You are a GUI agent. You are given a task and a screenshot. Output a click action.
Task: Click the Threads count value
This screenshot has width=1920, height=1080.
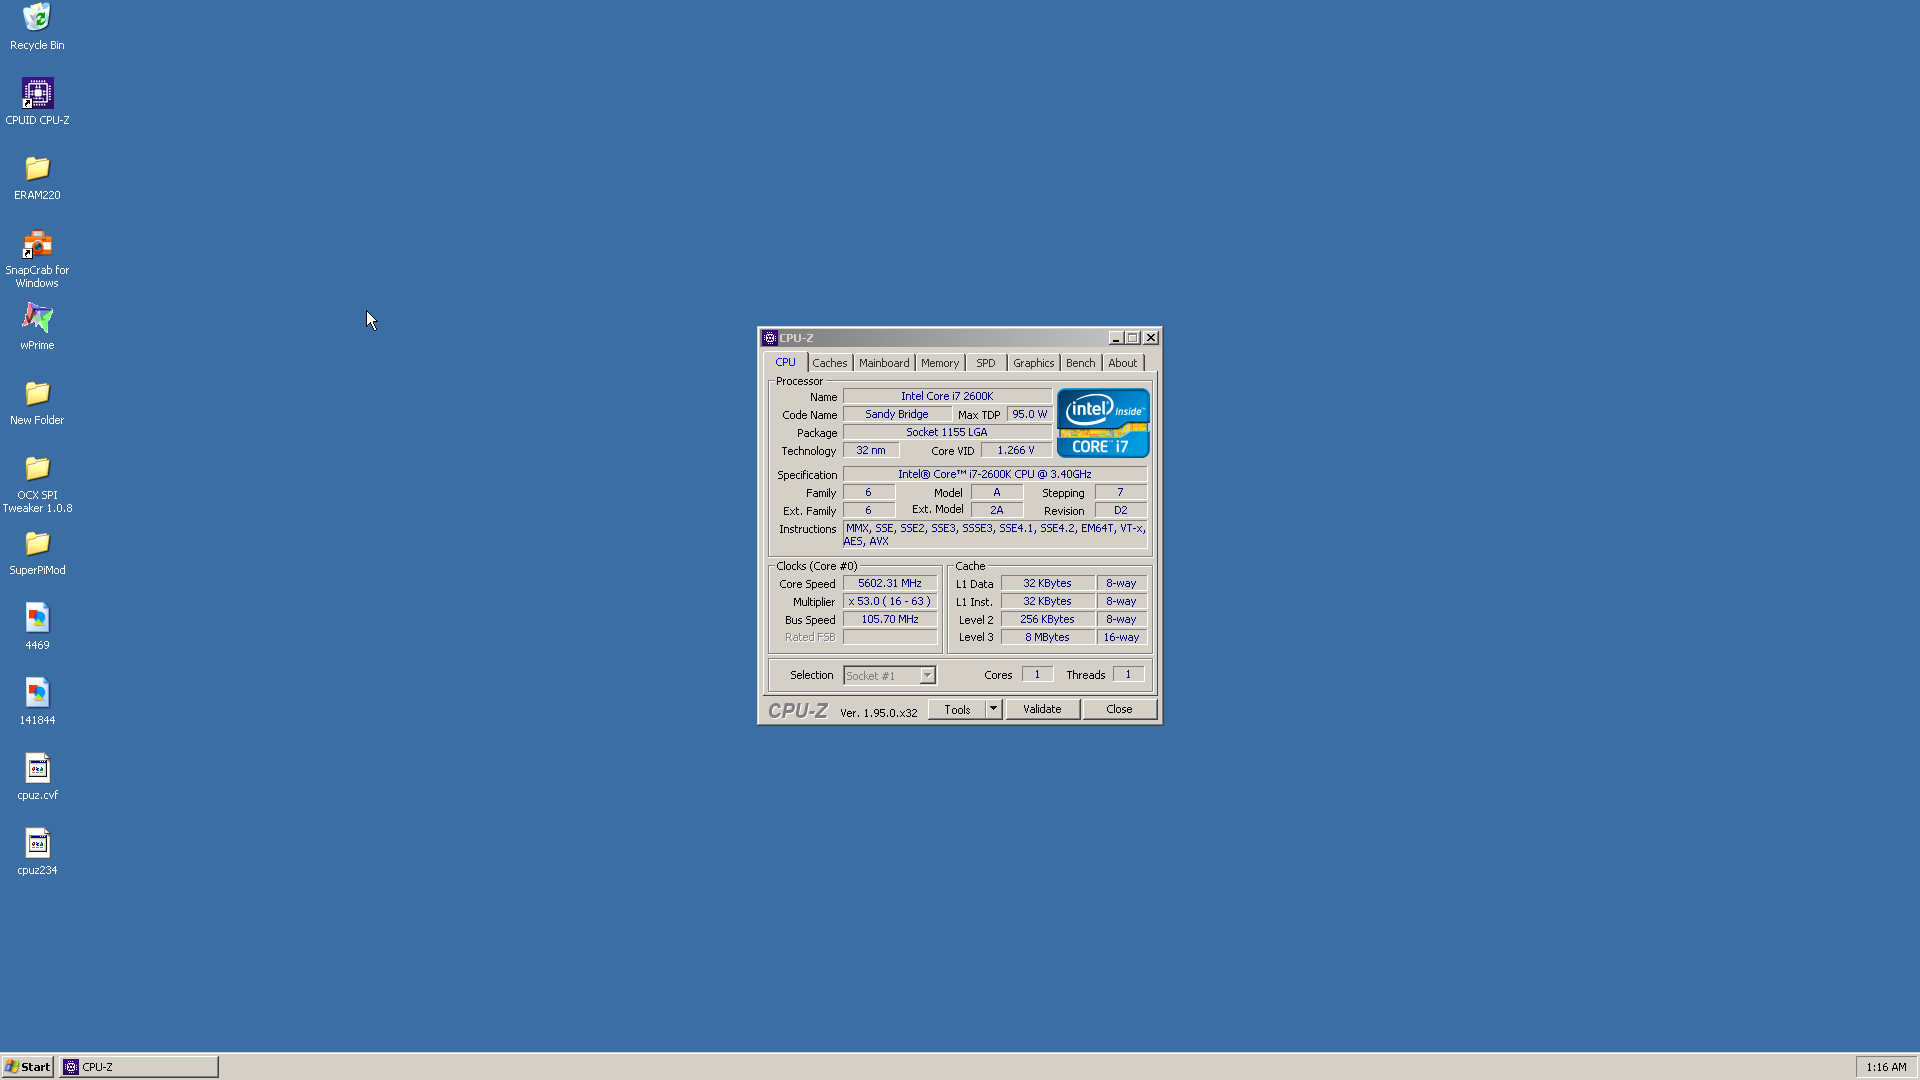tap(1128, 675)
